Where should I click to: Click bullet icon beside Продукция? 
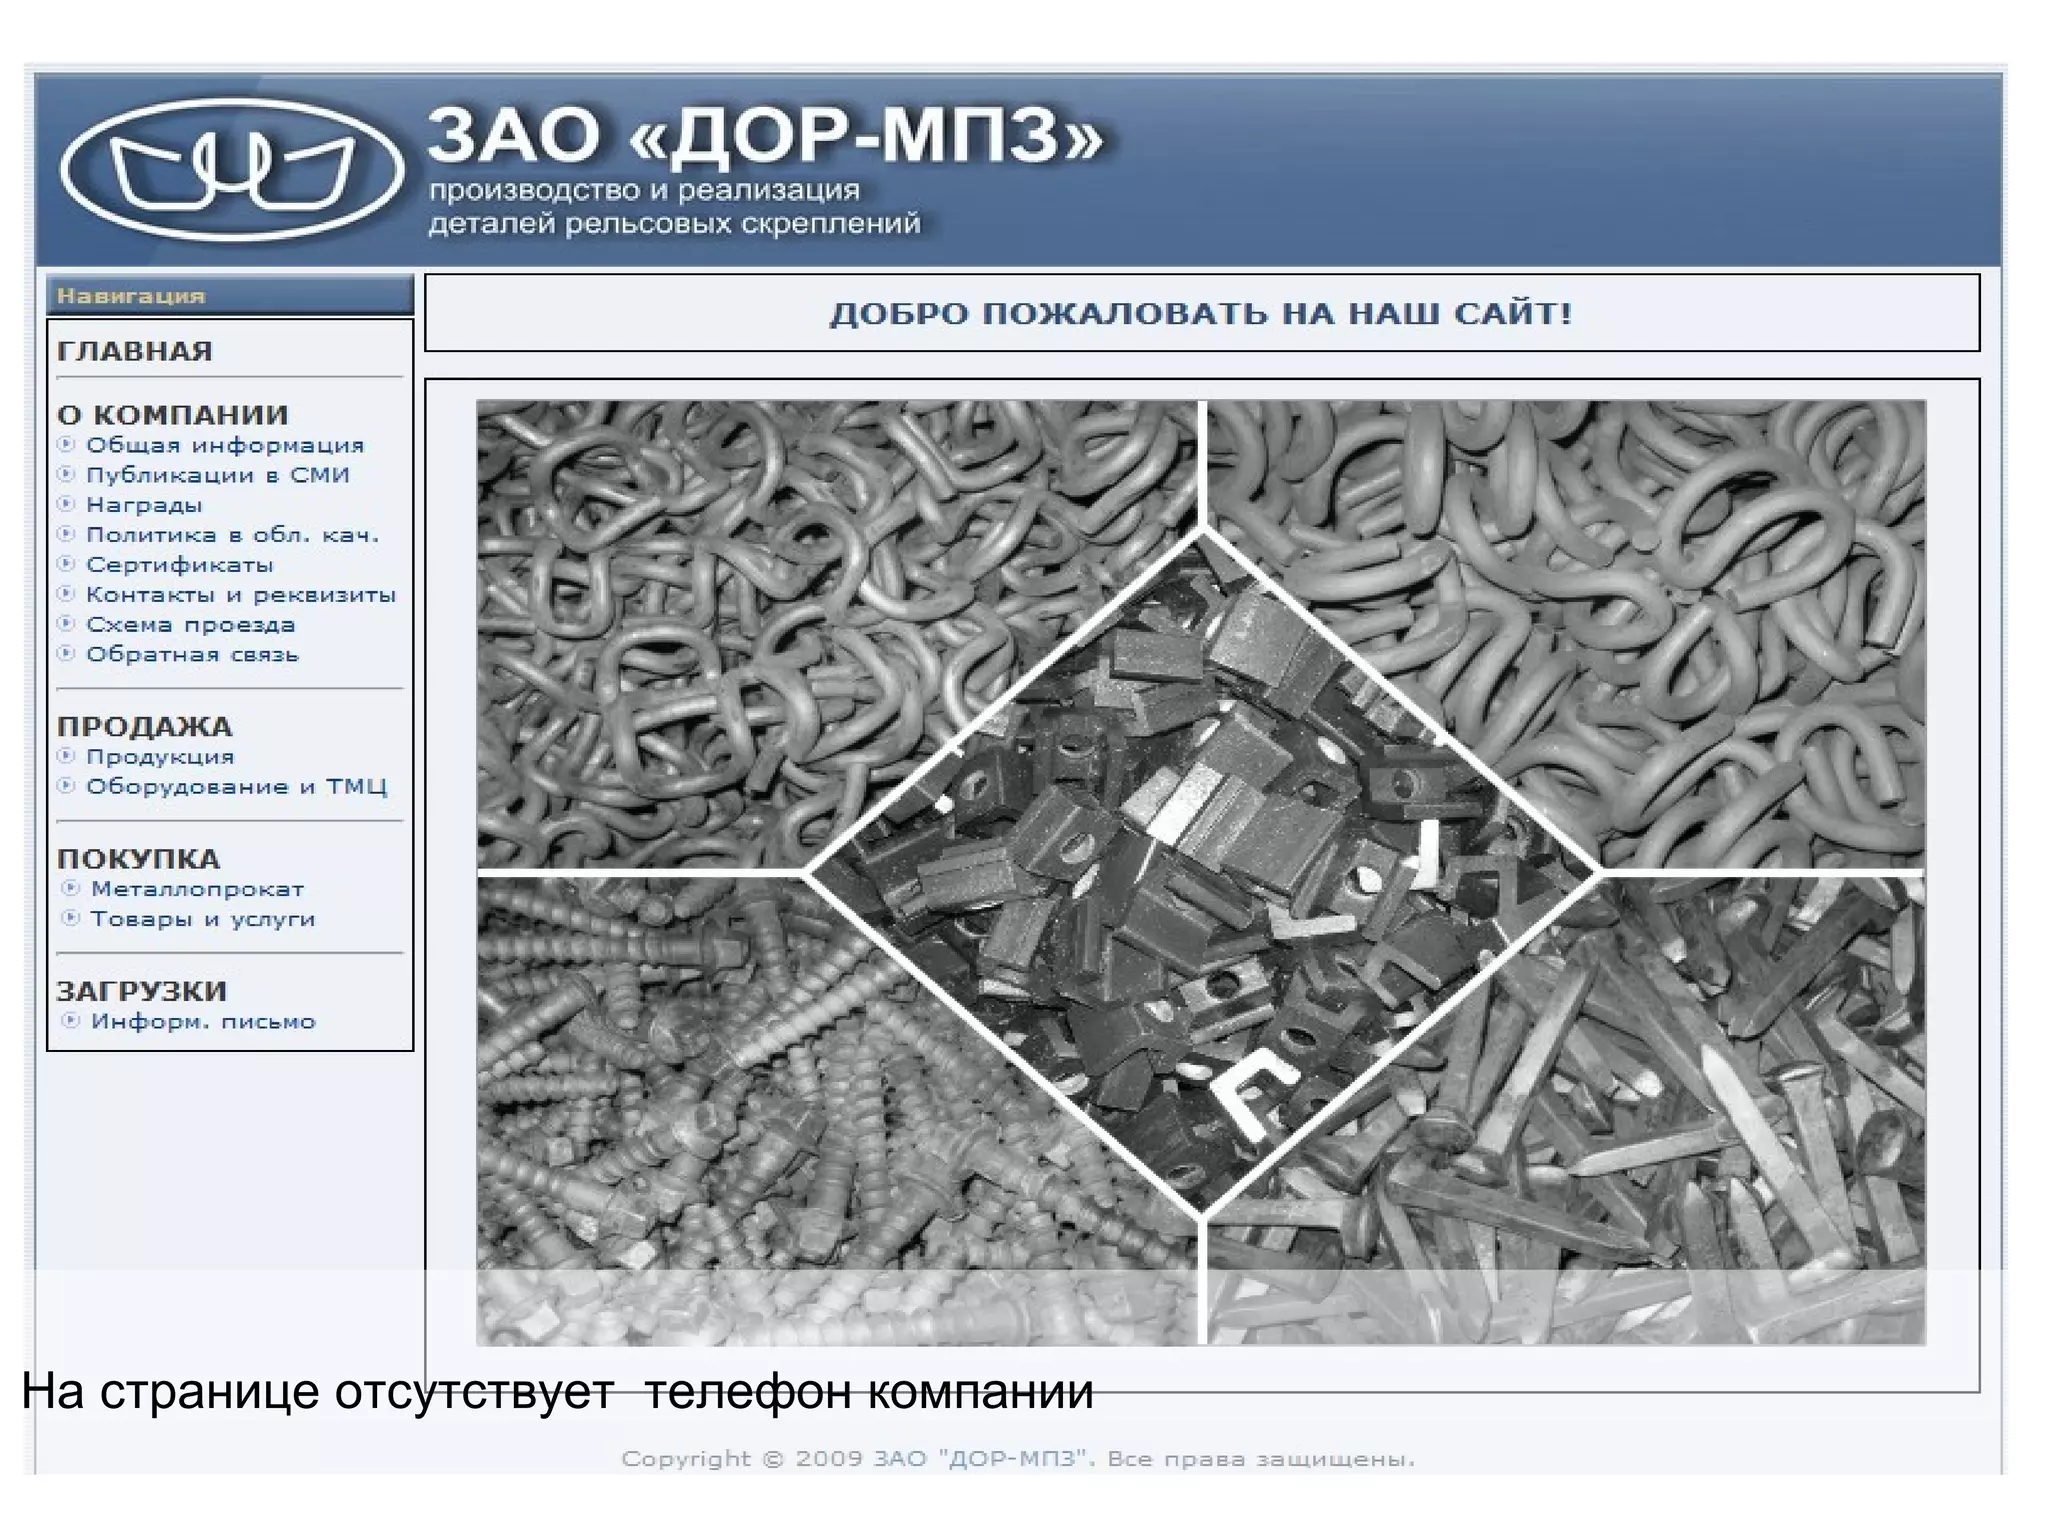pos(66,756)
